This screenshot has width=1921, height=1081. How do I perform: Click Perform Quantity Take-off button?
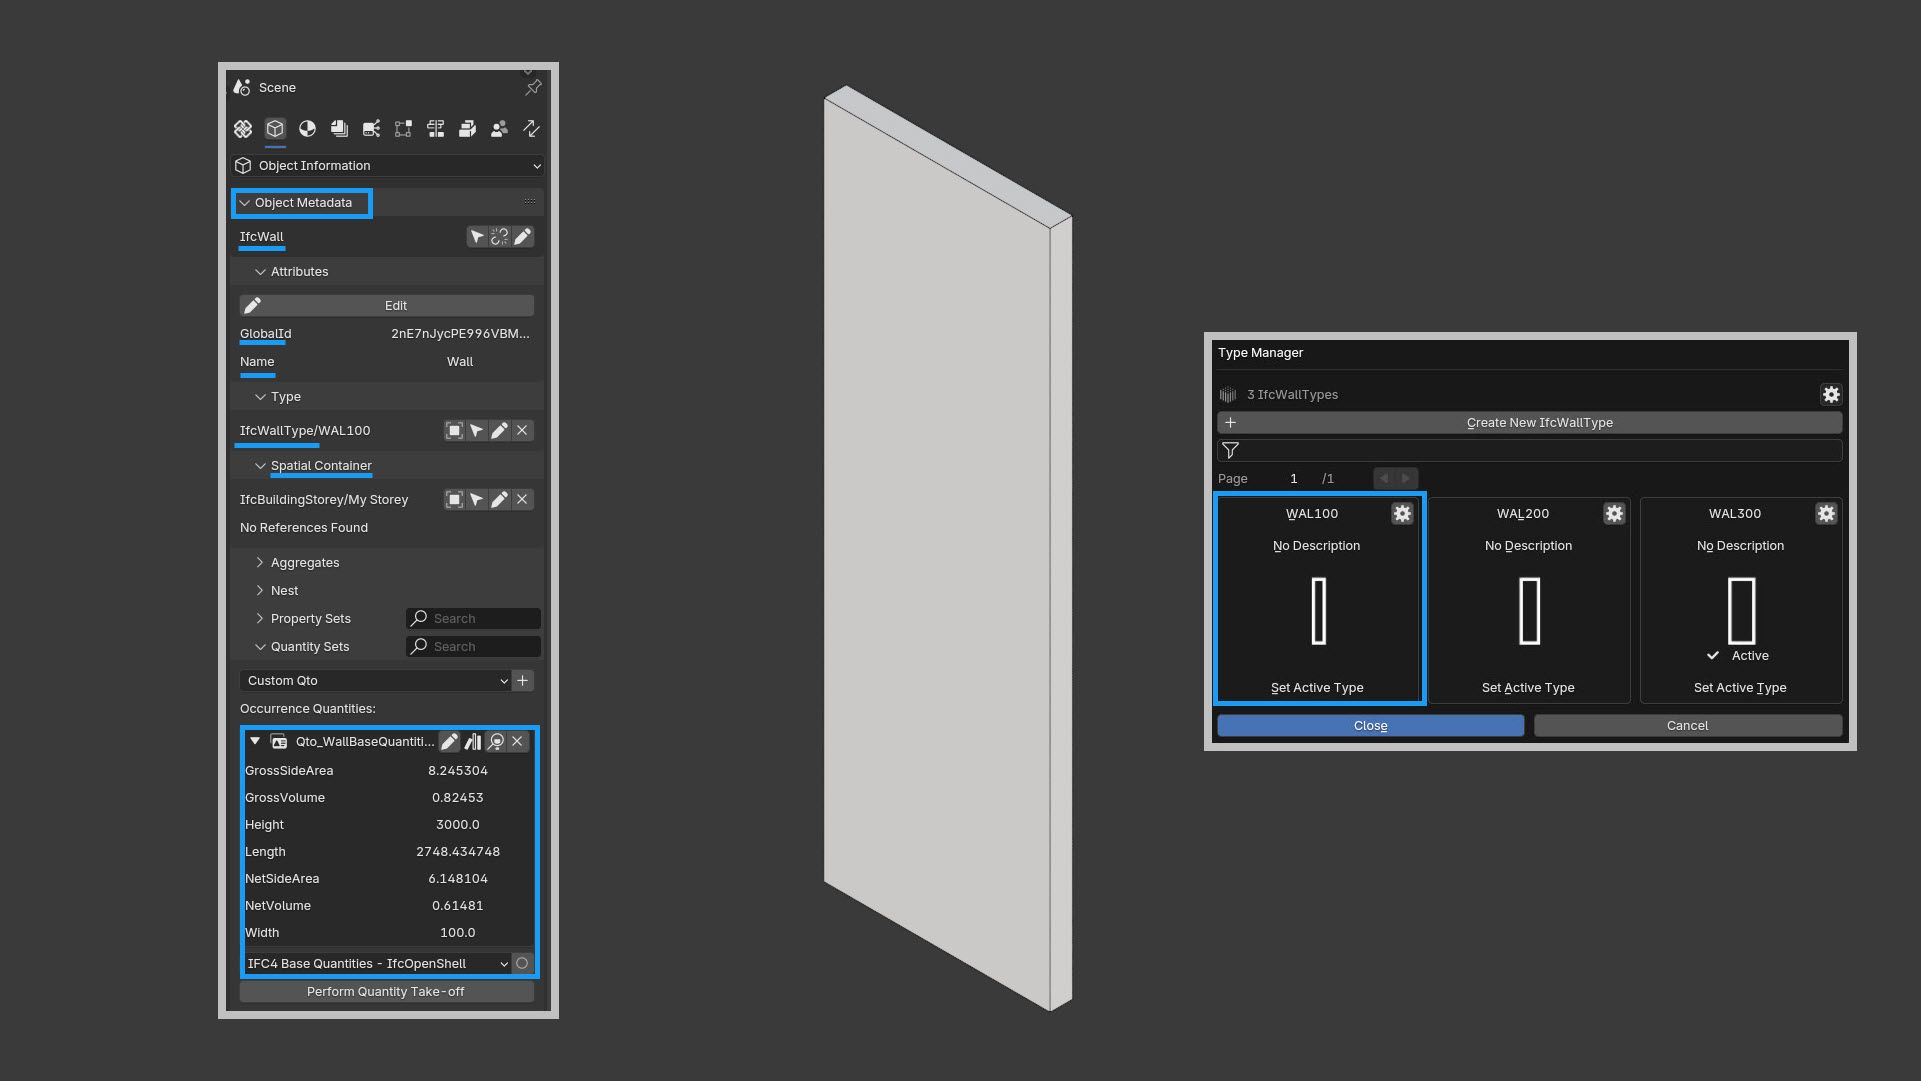(x=386, y=992)
